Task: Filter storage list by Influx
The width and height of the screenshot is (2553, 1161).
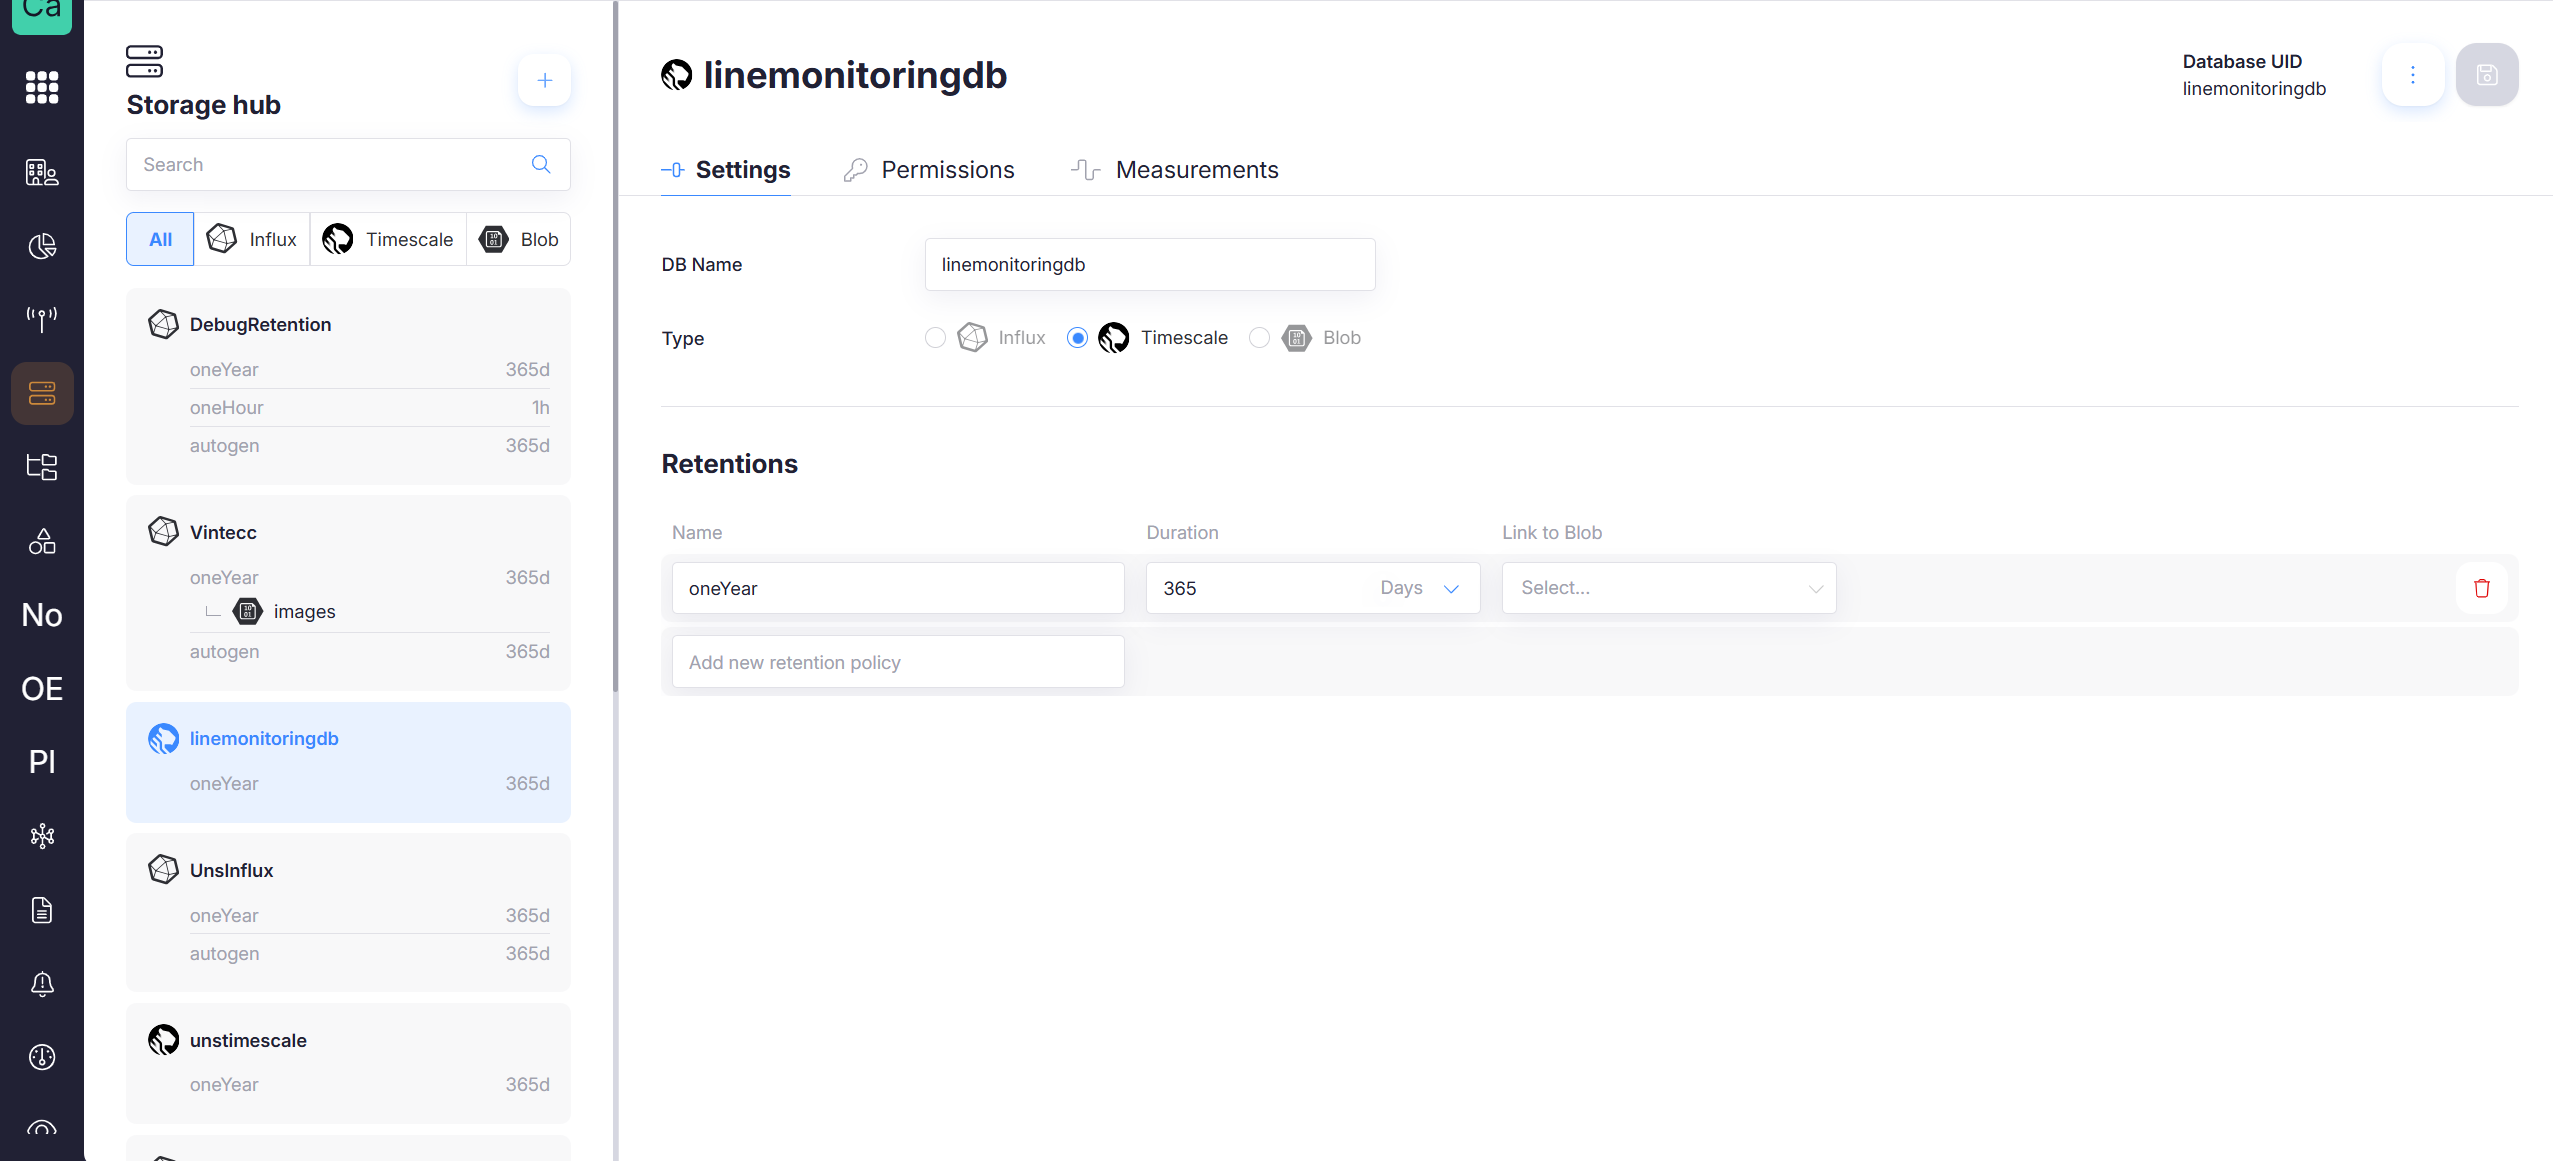Action: tap(252, 239)
